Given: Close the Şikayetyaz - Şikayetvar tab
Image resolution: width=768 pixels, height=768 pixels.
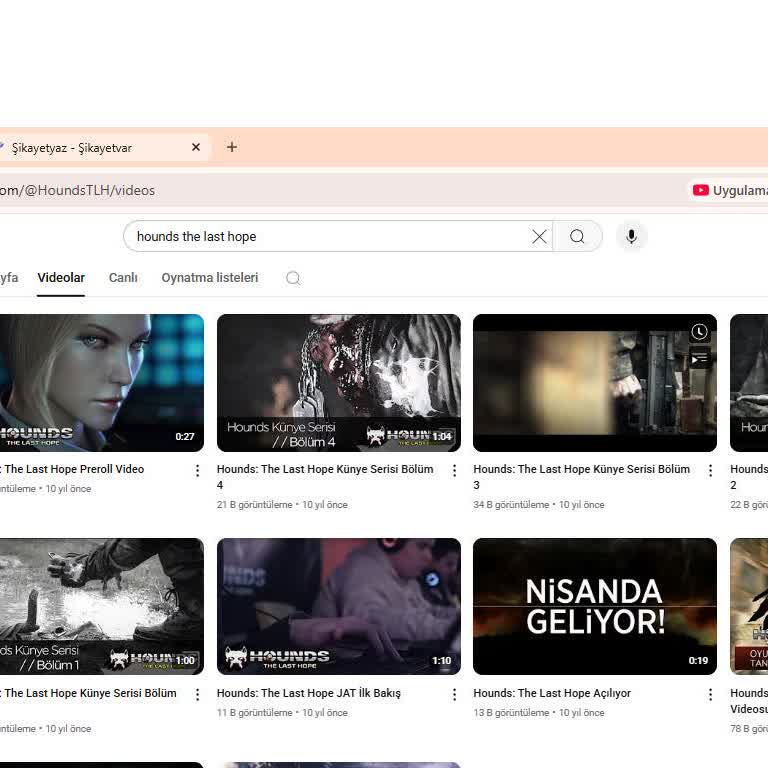Looking at the screenshot, I should pos(196,147).
